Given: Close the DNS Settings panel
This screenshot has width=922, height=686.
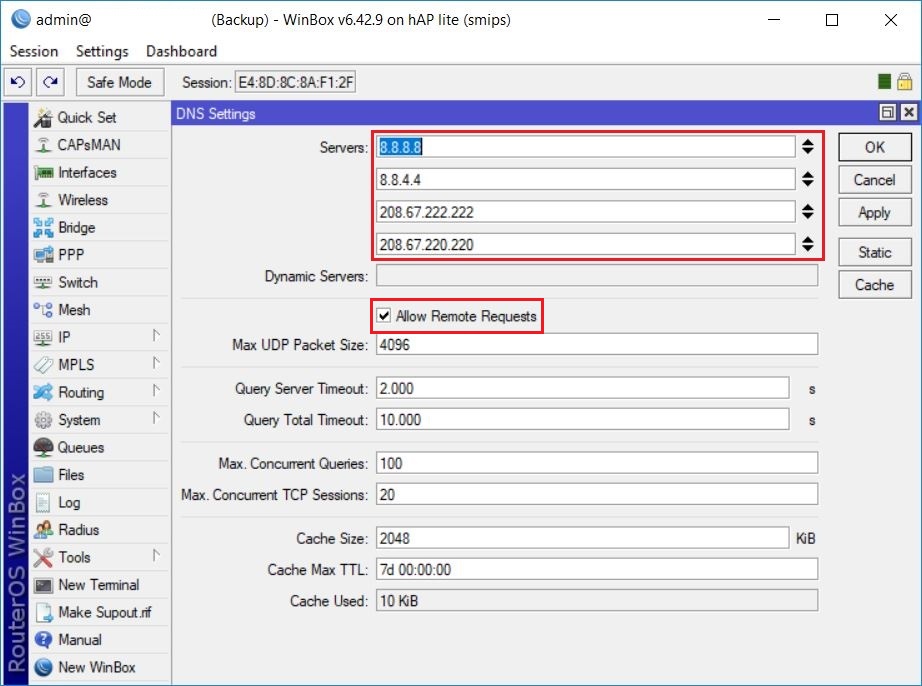Looking at the screenshot, I should (908, 112).
